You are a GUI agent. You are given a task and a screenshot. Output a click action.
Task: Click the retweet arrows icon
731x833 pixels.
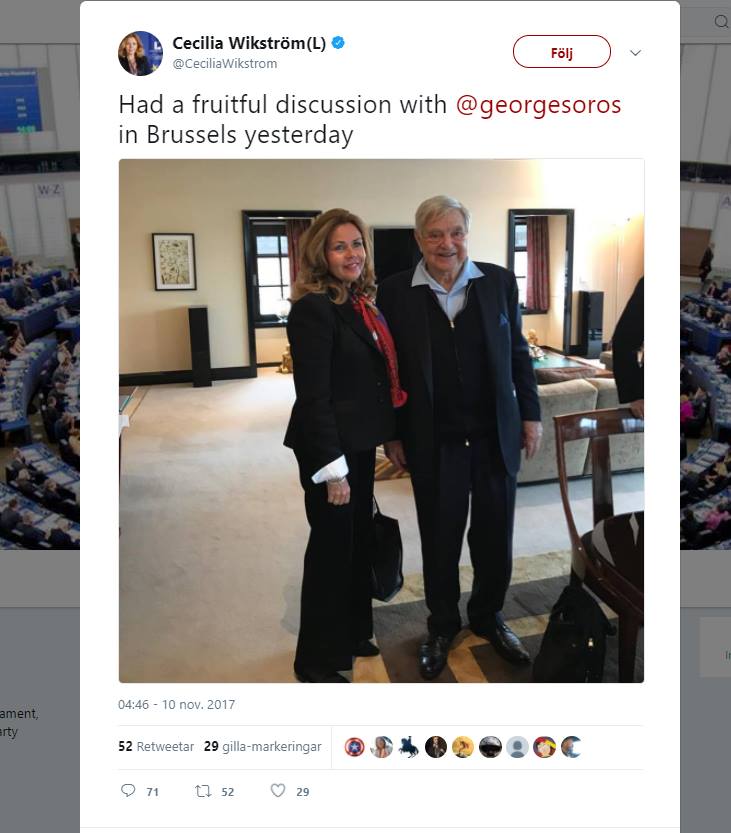203,791
